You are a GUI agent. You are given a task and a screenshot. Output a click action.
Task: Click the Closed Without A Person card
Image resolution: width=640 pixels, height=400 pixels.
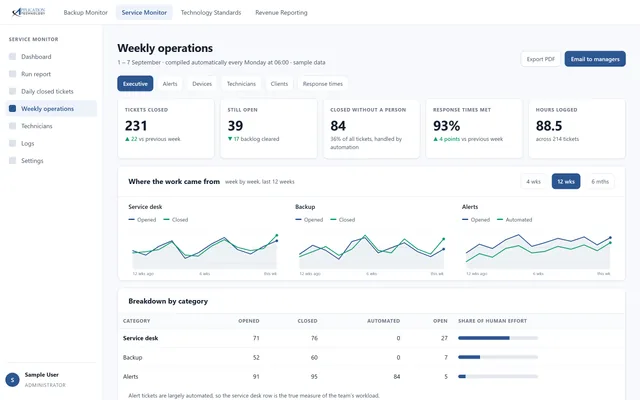pos(371,129)
